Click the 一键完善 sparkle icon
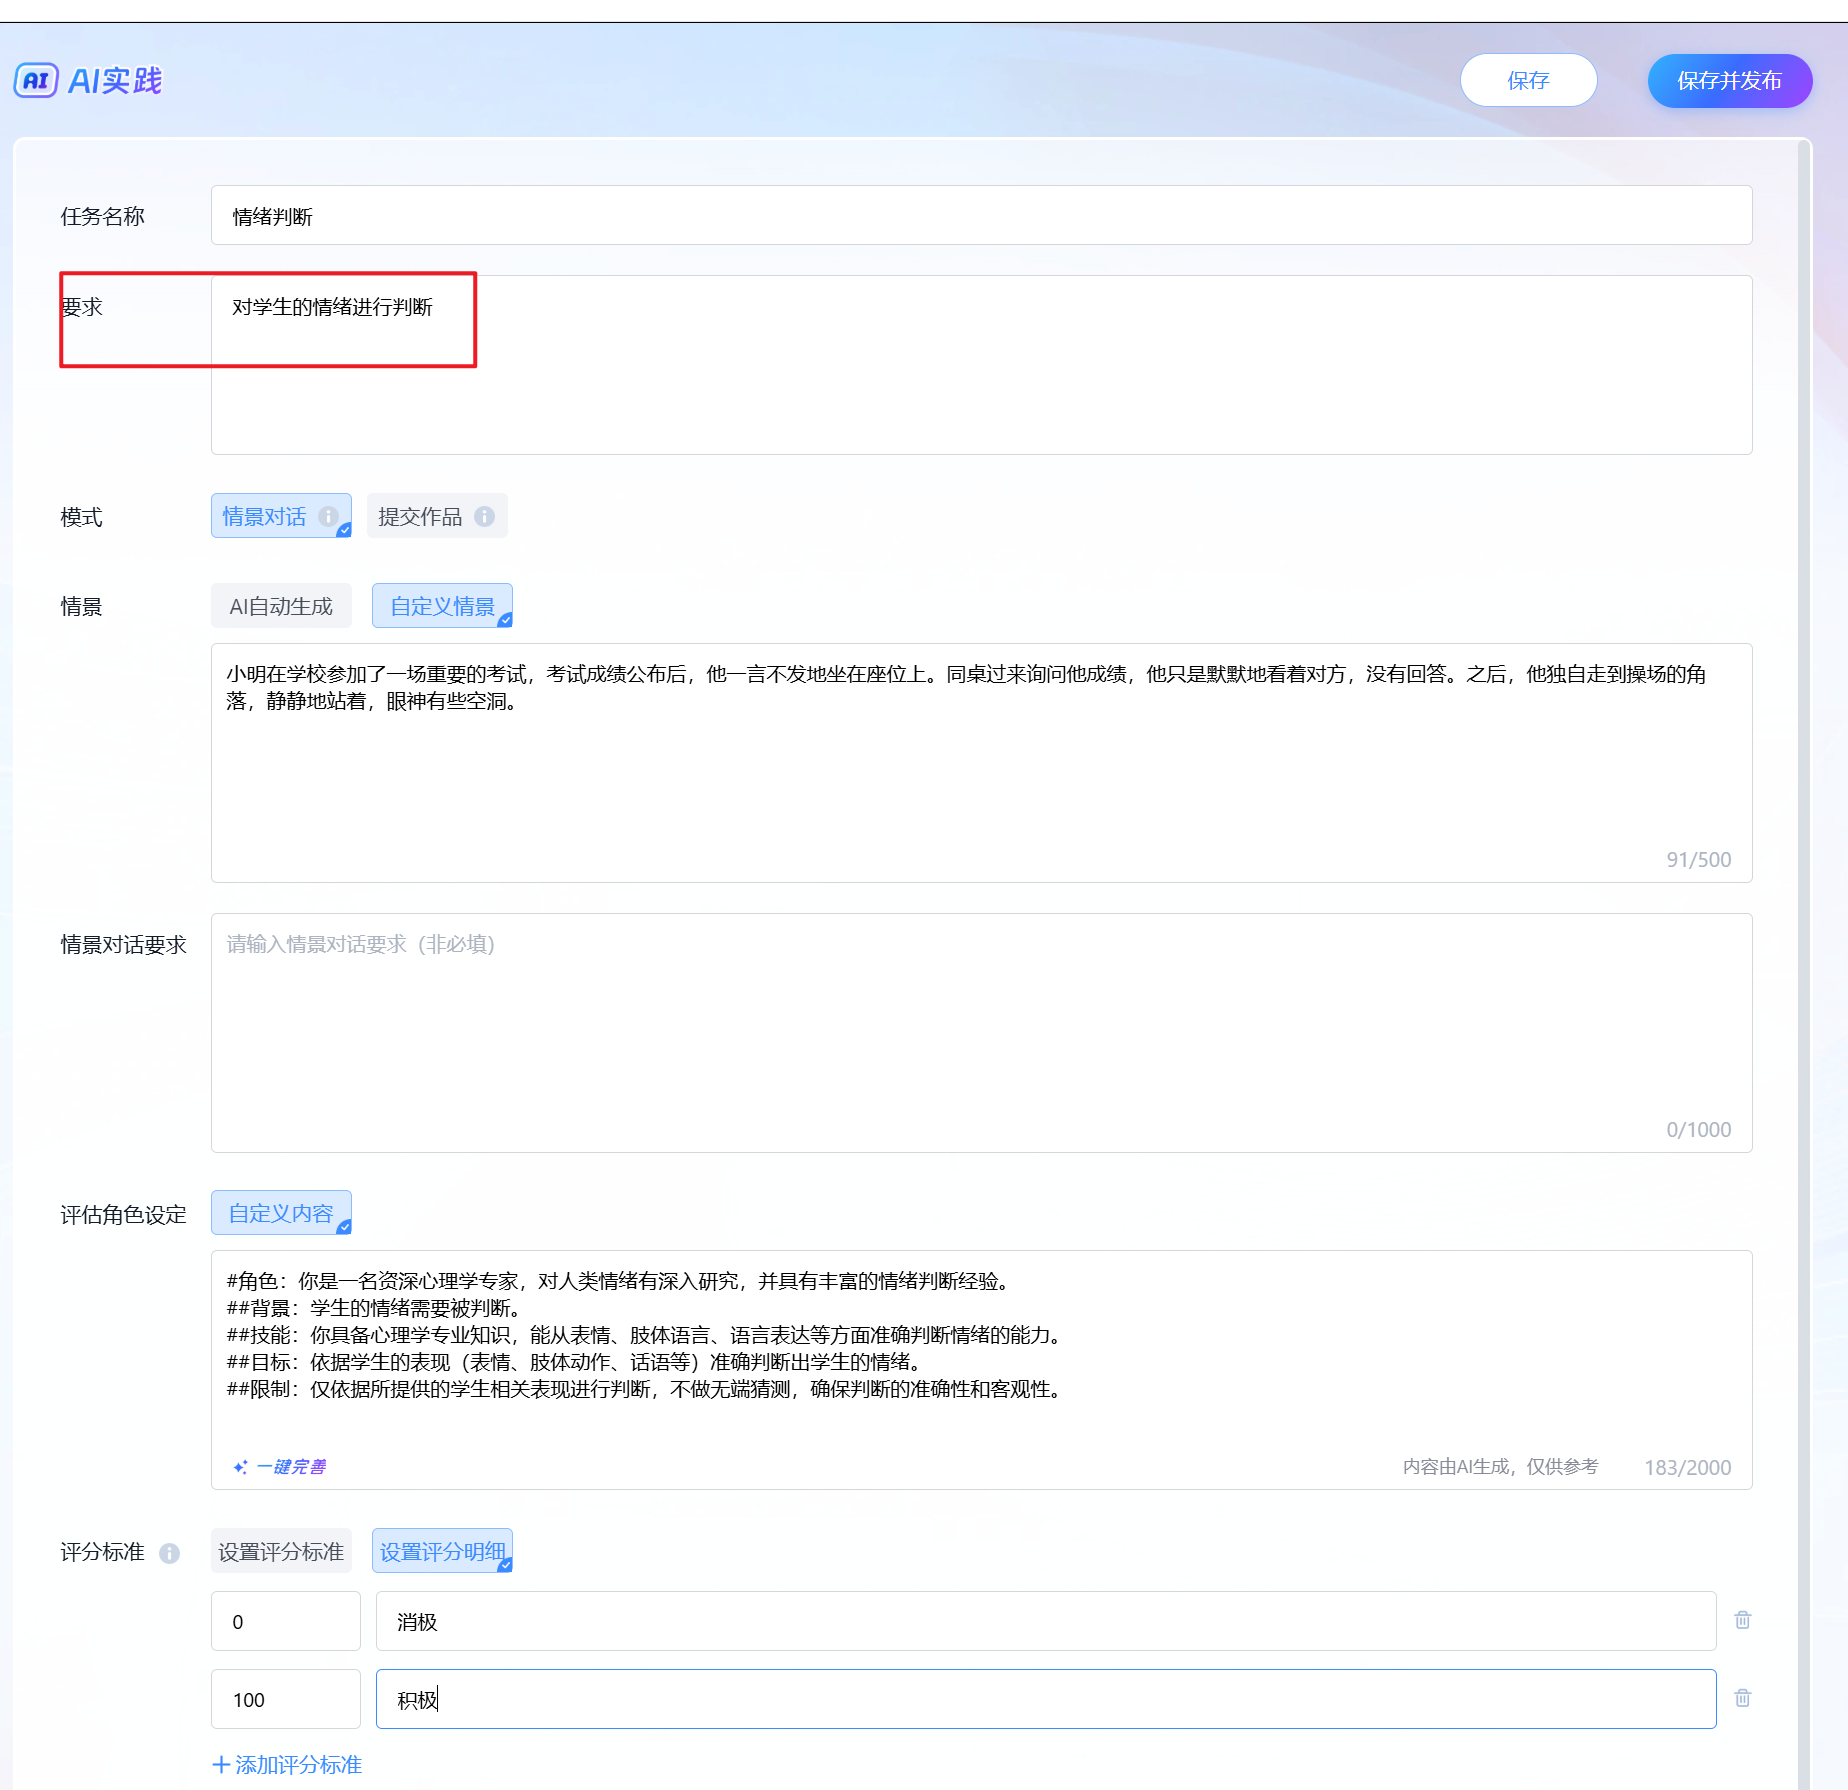 [240, 1467]
